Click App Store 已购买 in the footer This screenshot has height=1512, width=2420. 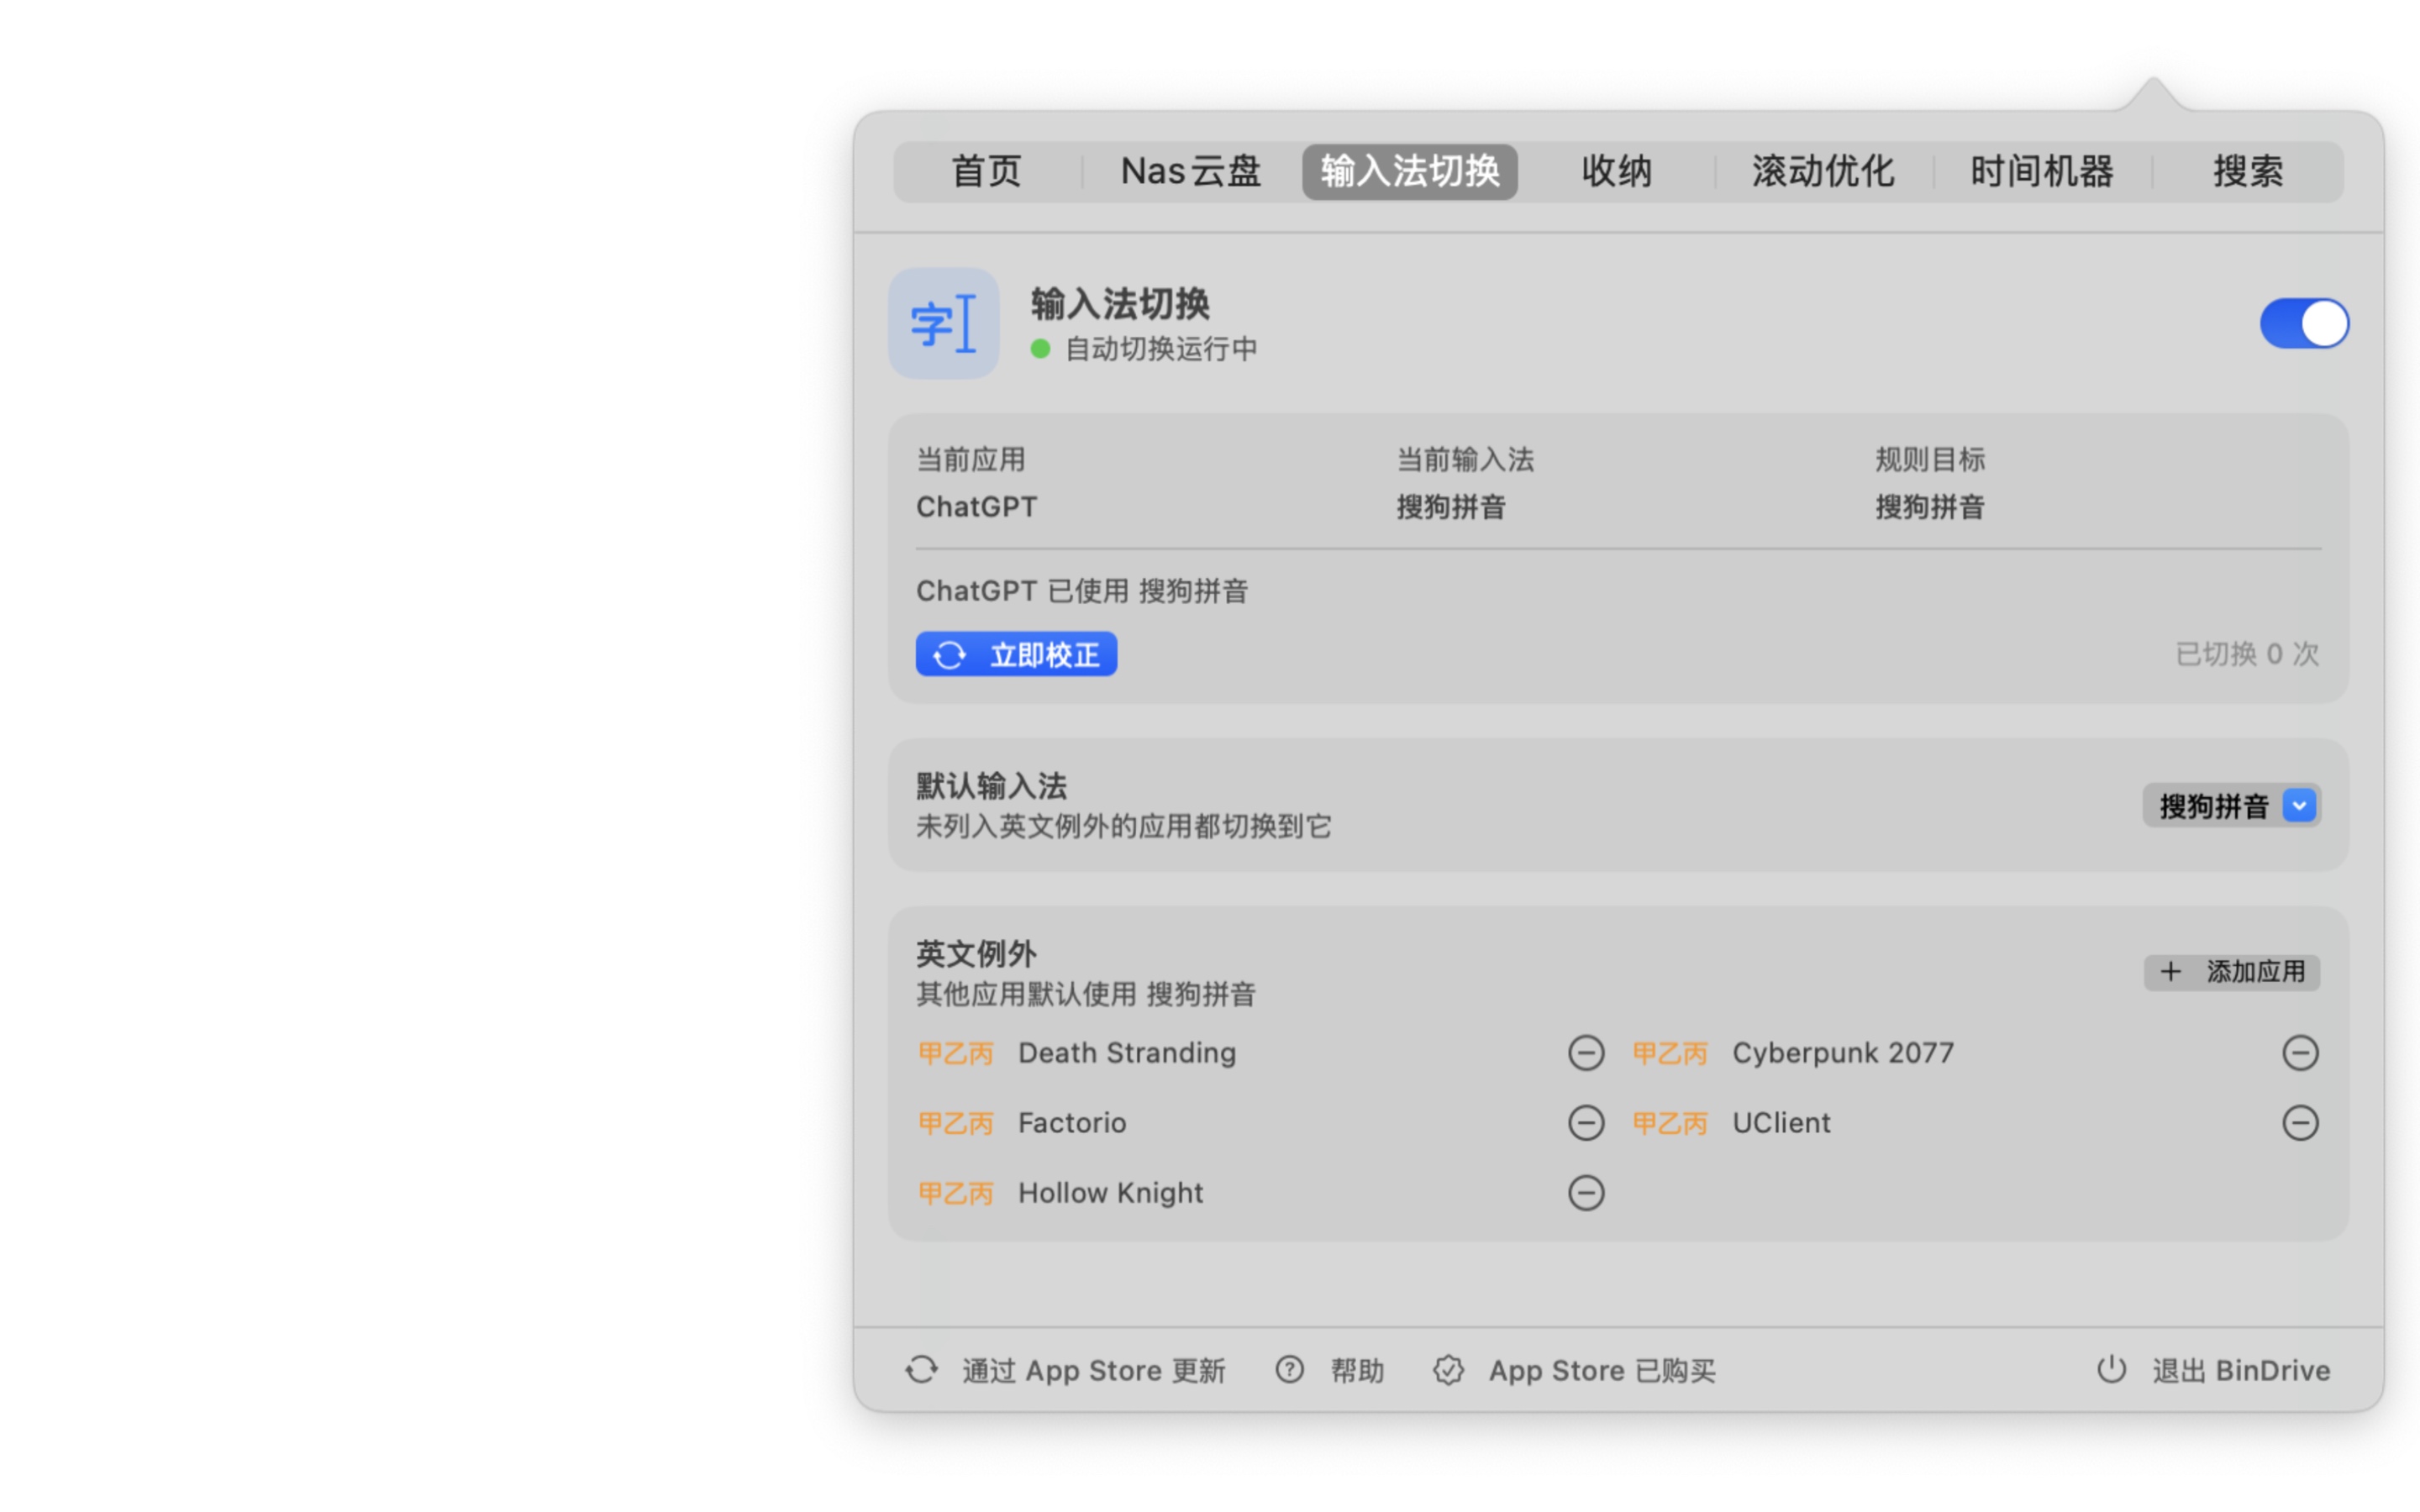click(x=1573, y=1370)
